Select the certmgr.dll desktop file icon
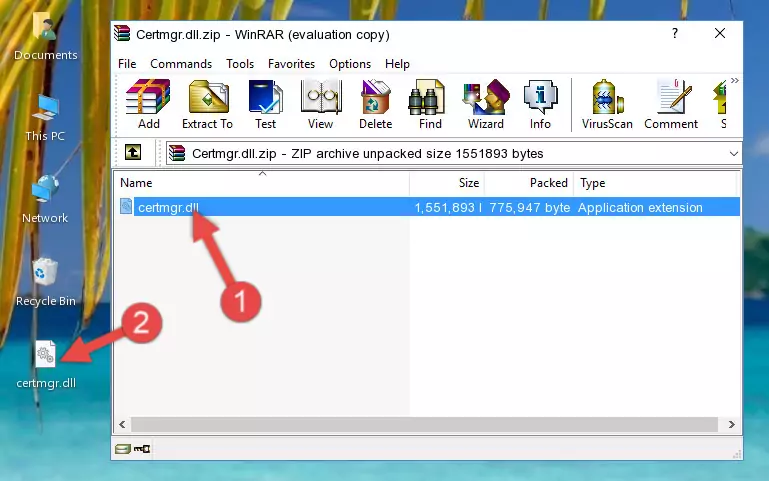This screenshot has height=481, width=769. 46,365
